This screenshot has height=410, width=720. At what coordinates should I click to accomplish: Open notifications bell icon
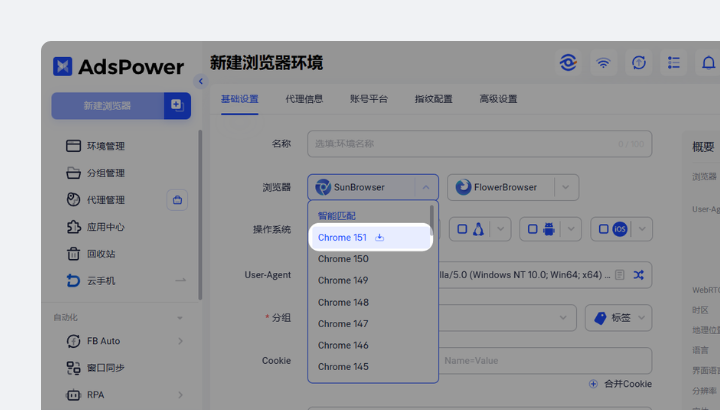709,62
